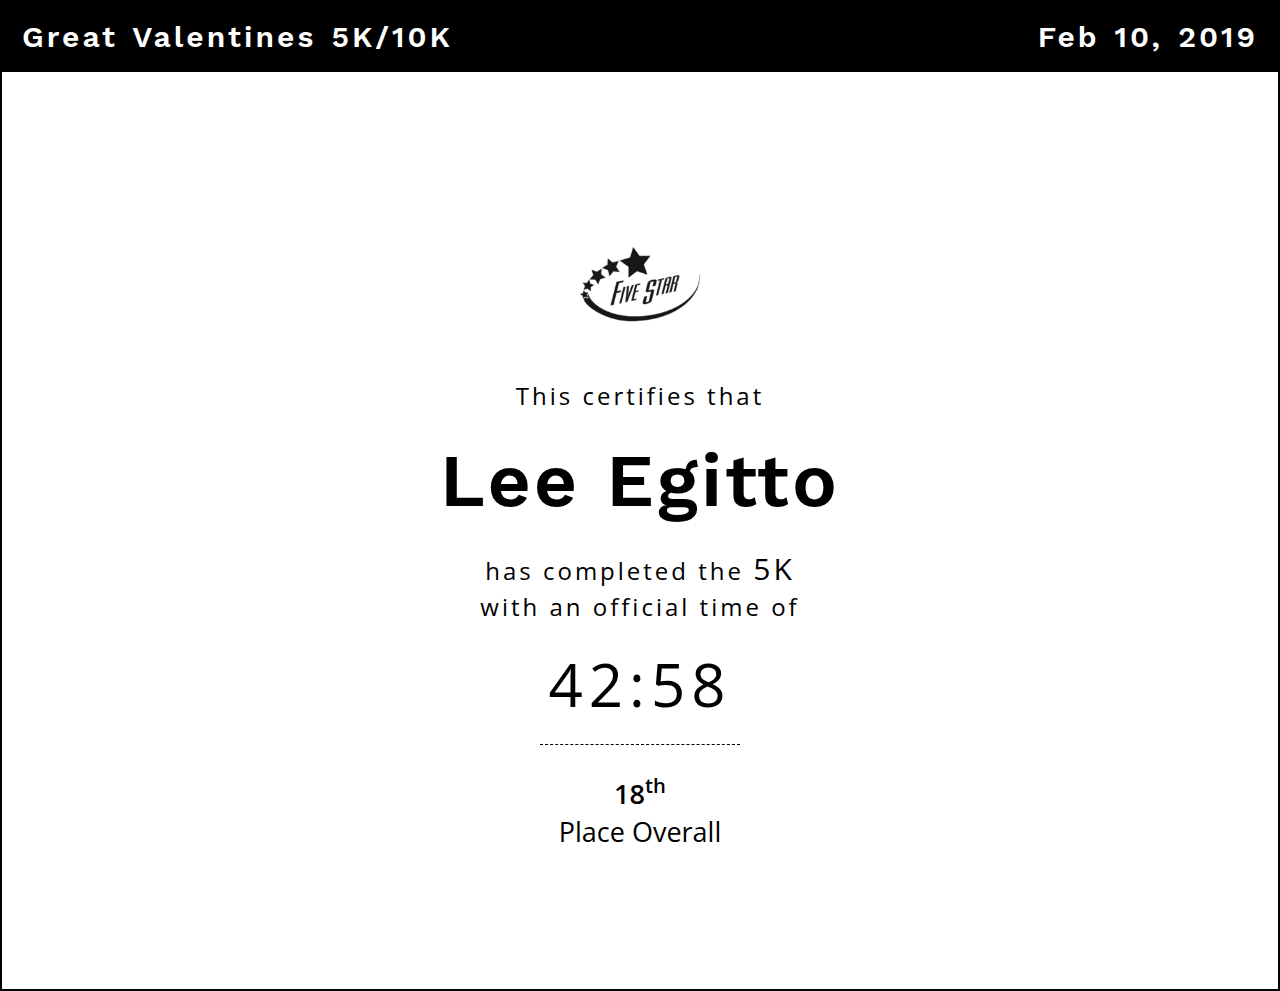1280x991 pixels.
Task: Click the Five Star logo
Action: pyautogui.click(x=640, y=285)
